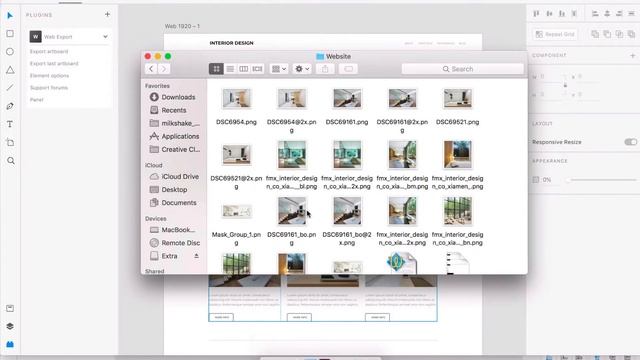This screenshot has width=640, height=360.
Task: Select the DSC69161_bo.png file
Action: [x=291, y=222]
